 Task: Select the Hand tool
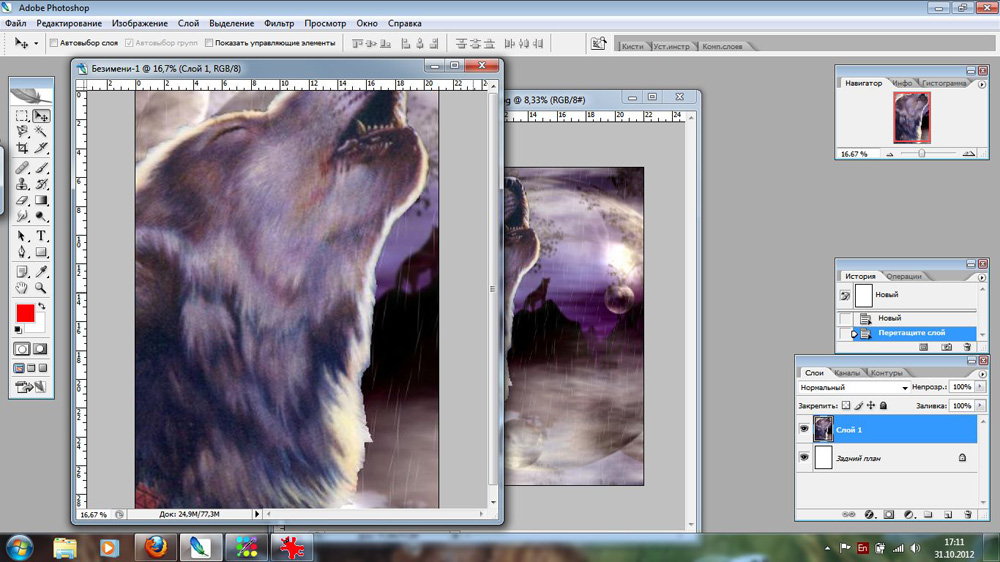pos(22,288)
